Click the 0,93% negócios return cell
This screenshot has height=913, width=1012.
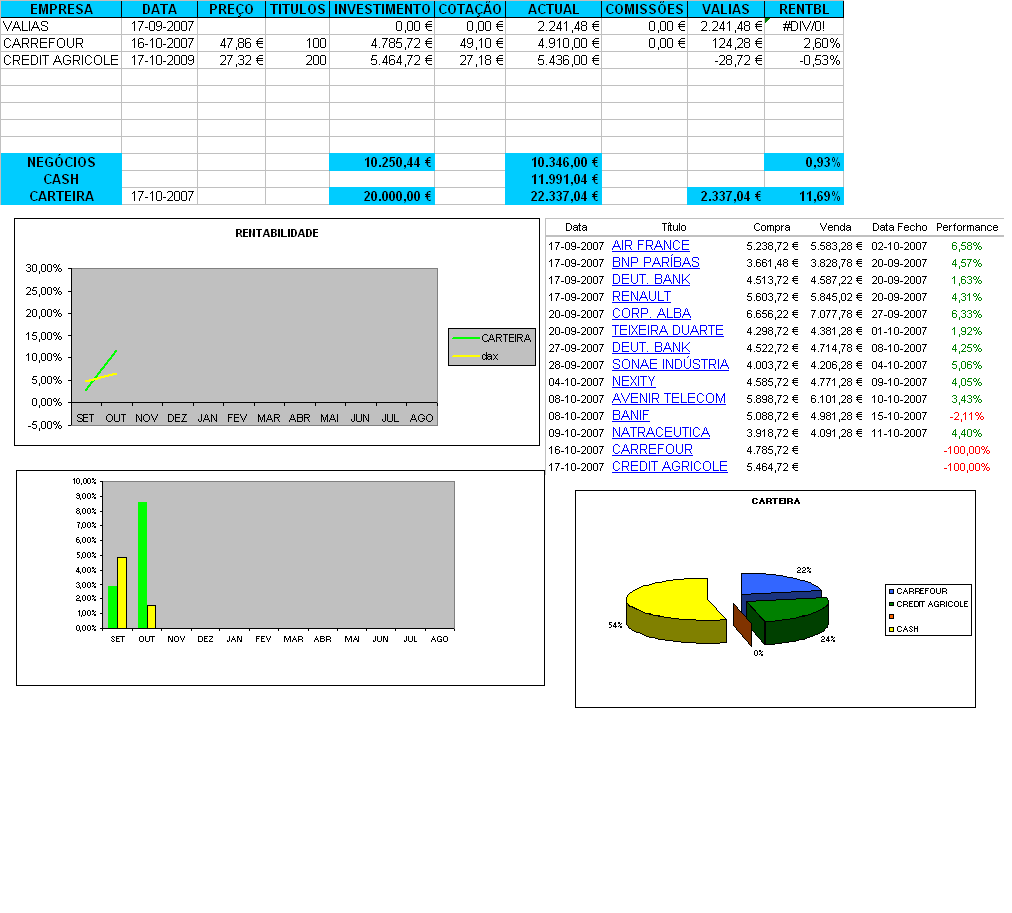[804, 162]
